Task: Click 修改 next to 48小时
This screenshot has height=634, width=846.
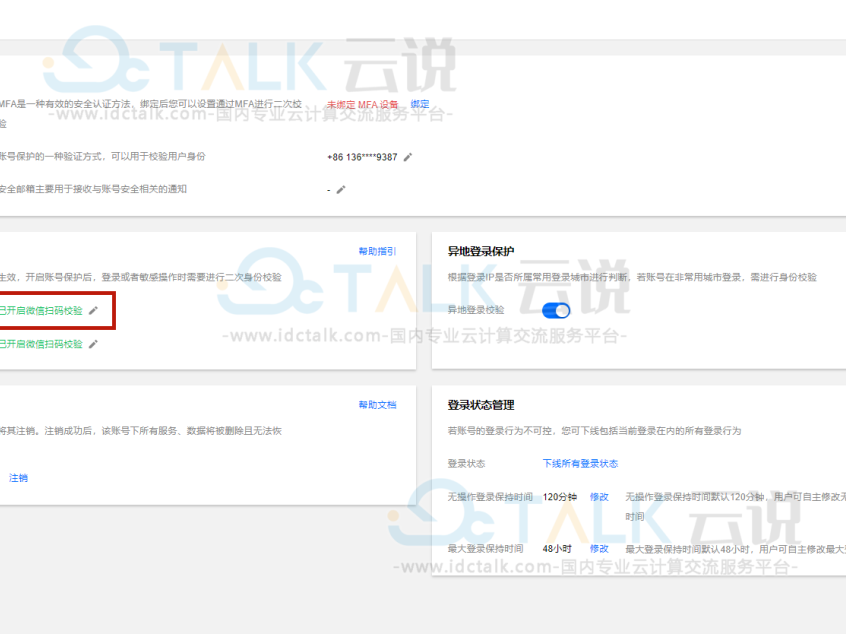Action: point(599,549)
